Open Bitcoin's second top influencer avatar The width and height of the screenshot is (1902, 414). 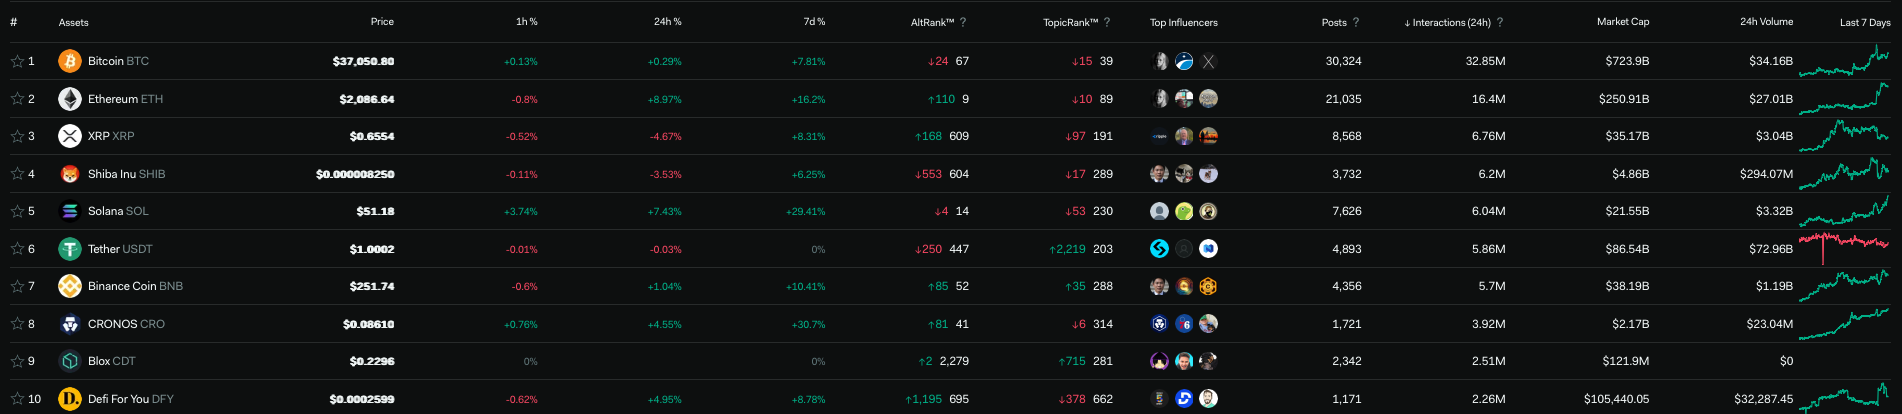click(x=1184, y=61)
